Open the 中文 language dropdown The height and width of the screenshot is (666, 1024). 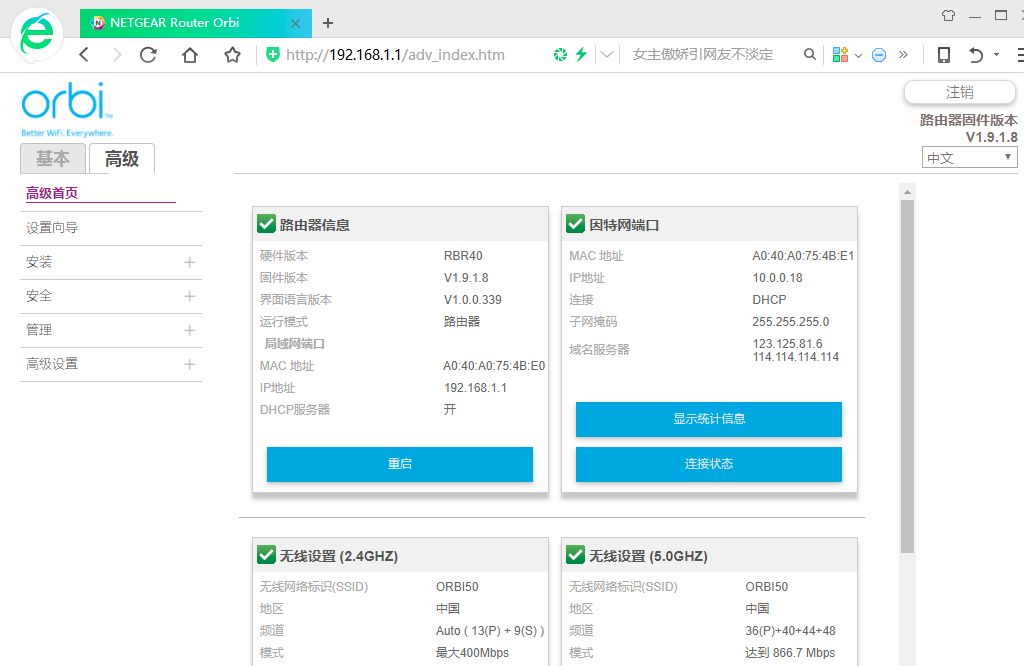click(969, 157)
